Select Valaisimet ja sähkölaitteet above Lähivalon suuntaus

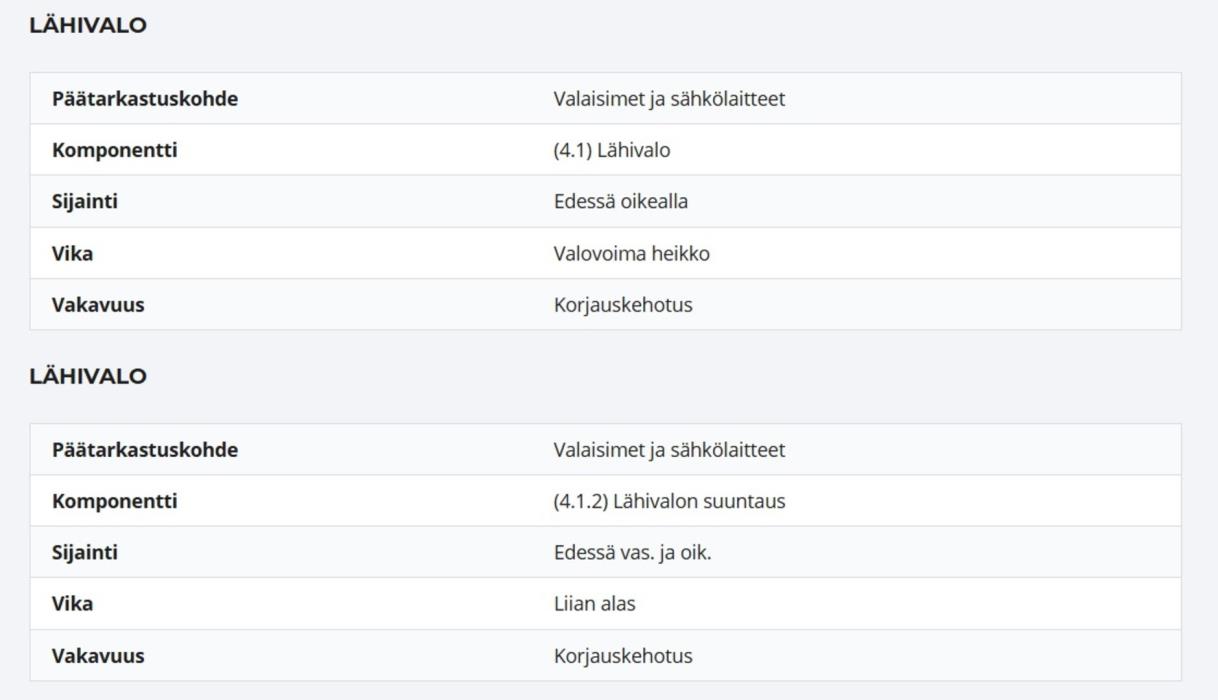(669, 450)
